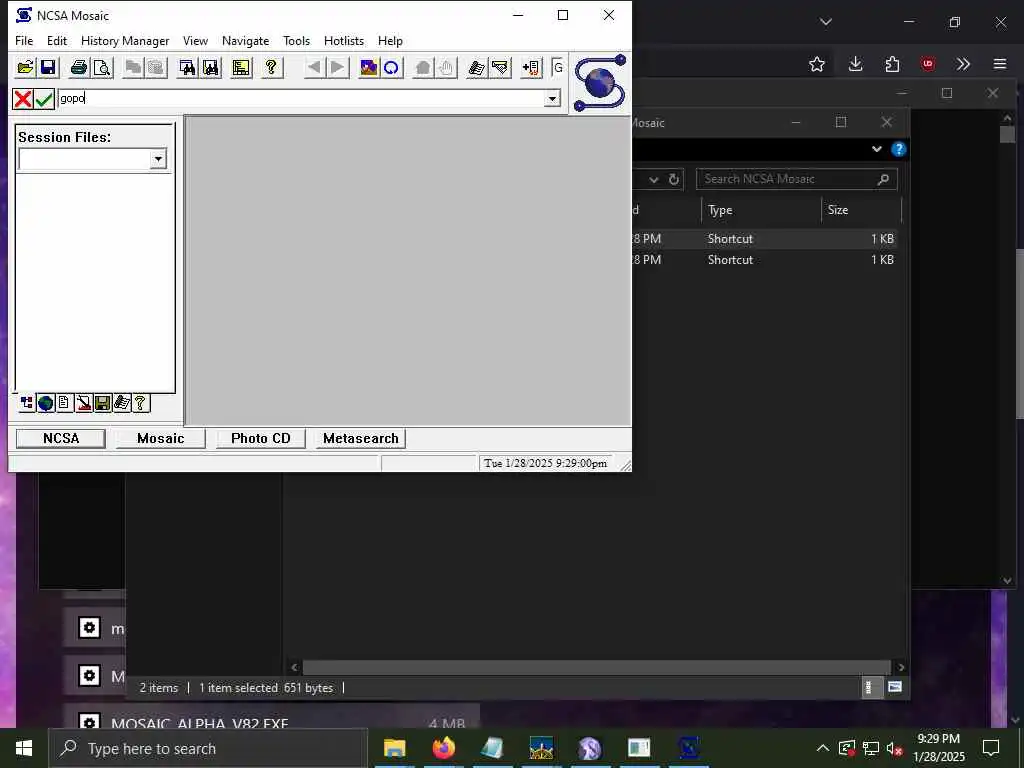Viewport: 1024px width, 768px height.
Task: Click the refresh icon in File Explorer
Action: tap(674, 179)
